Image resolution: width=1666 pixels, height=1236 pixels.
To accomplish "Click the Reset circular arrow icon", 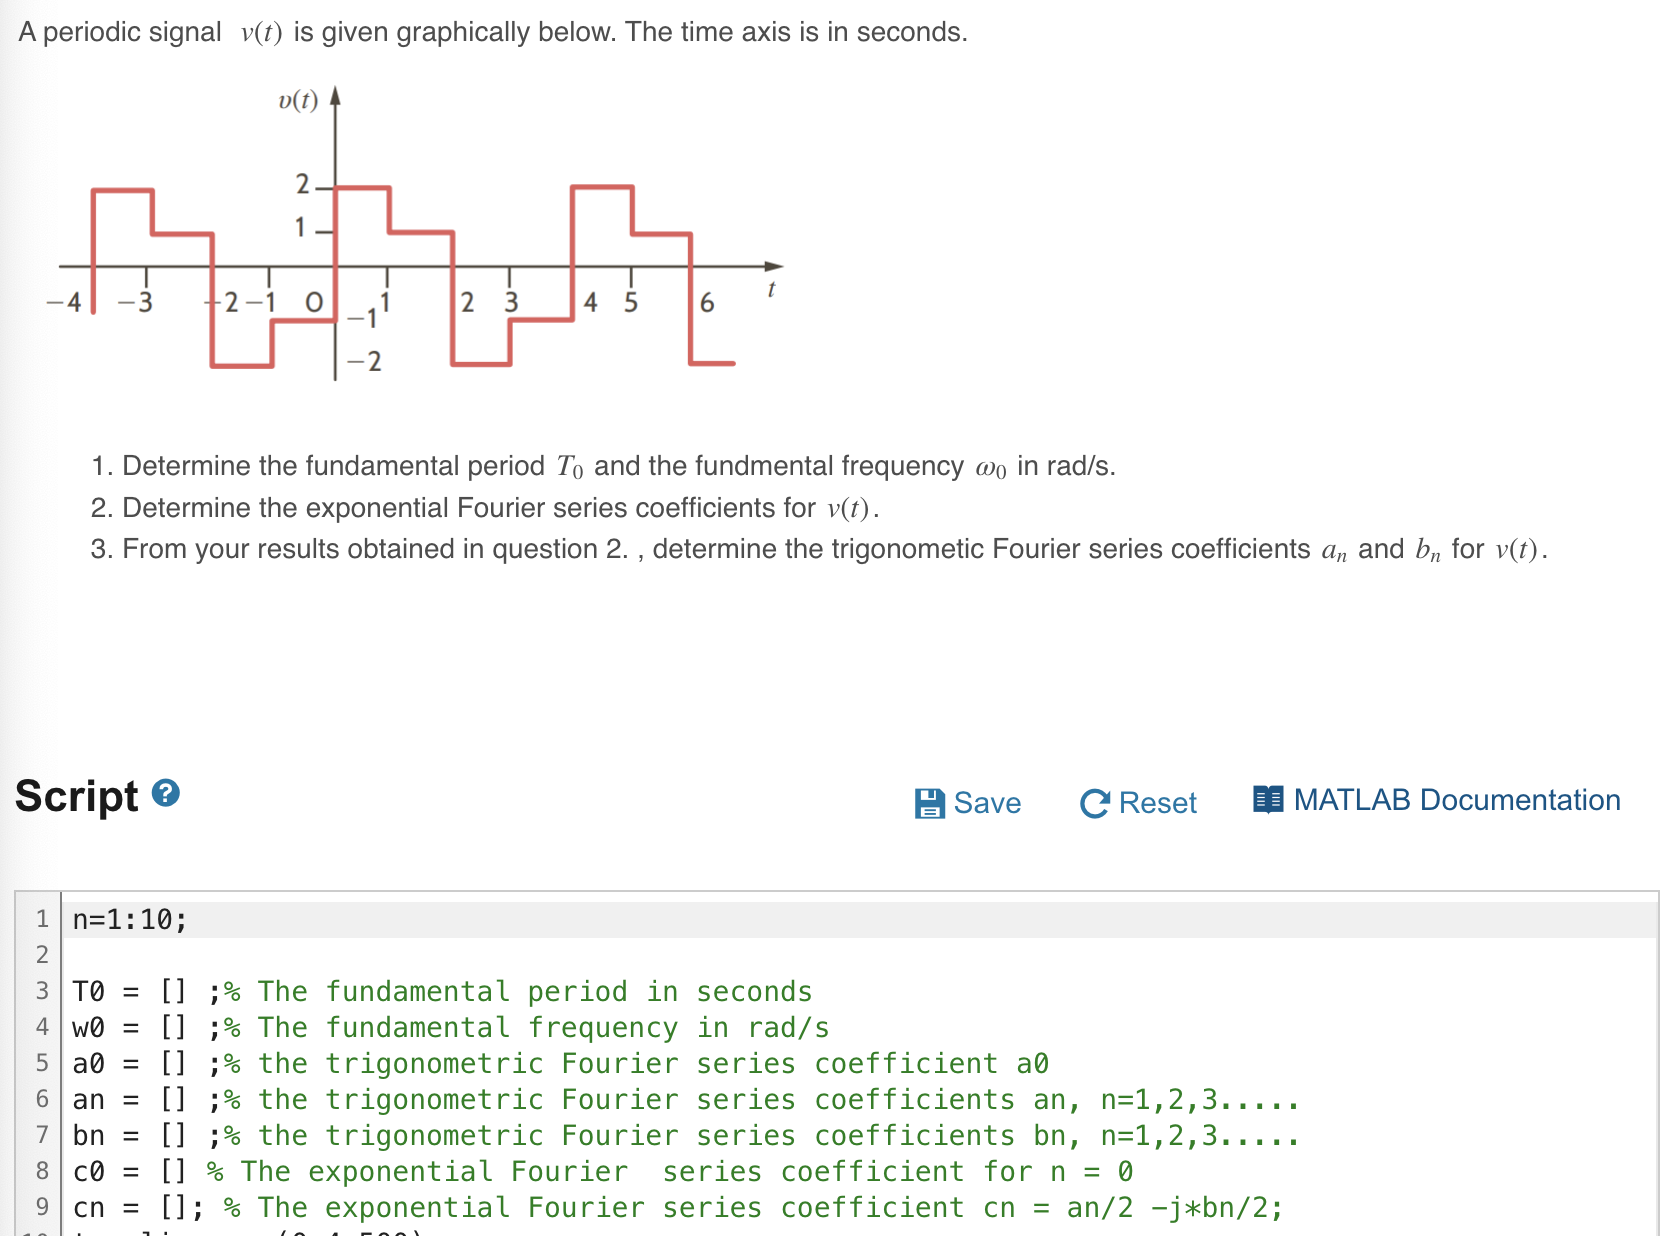I will coord(1094,802).
